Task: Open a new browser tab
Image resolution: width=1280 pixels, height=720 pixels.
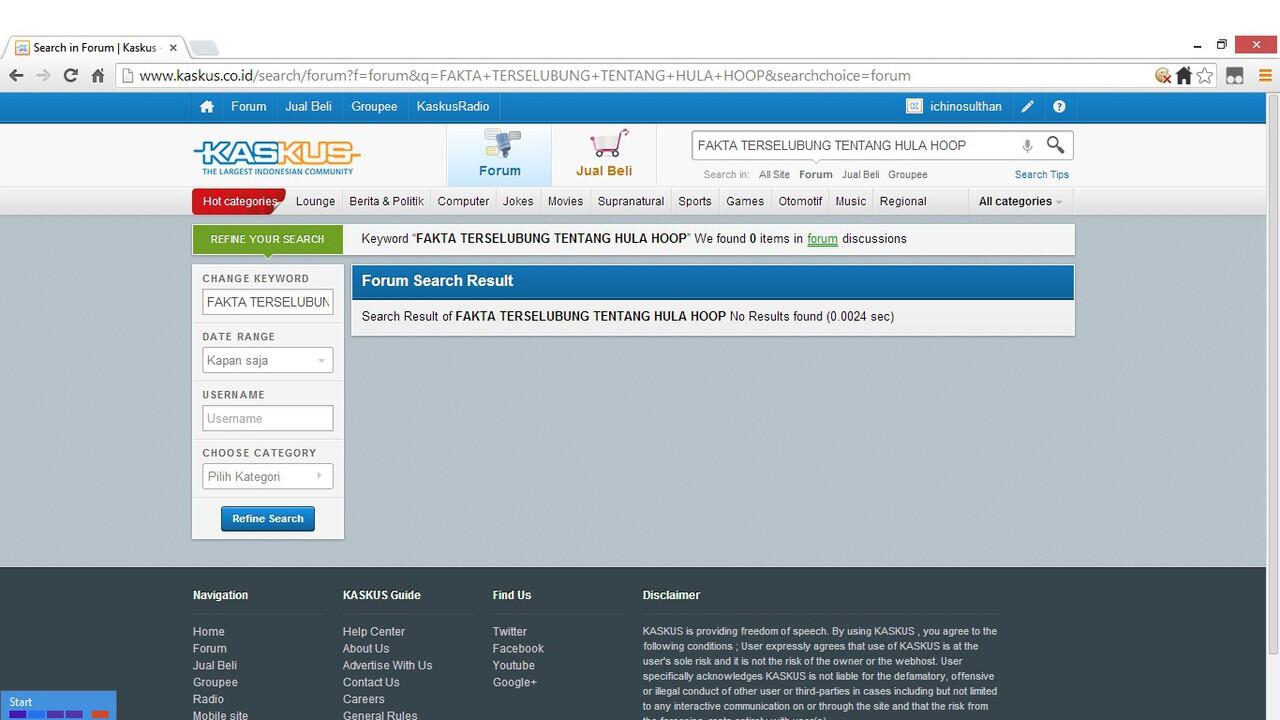Action: (203, 47)
